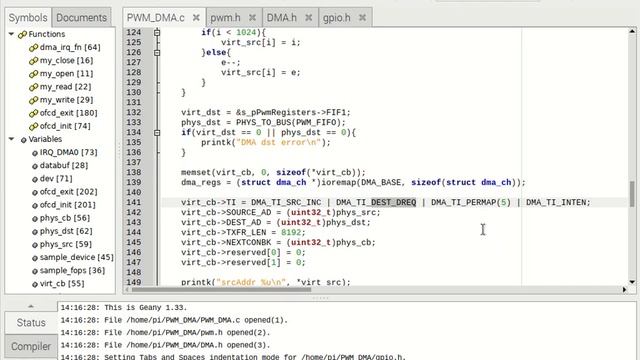Viewport: 640px width, 360px height.
Task: Collapse the Functions tree group
Action: pos(11,34)
